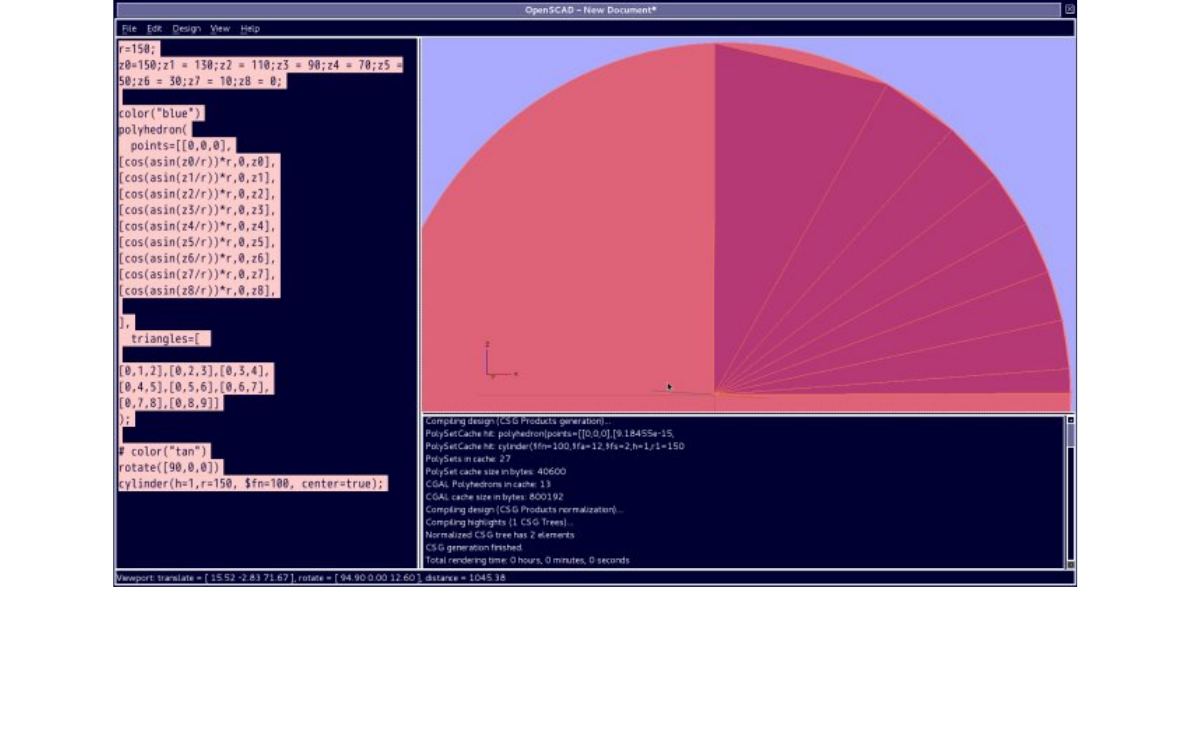Image resolution: width=1190 pixels, height=732 pixels.
Task: Click console line 'CSG generation finished.'
Action: [474, 548]
